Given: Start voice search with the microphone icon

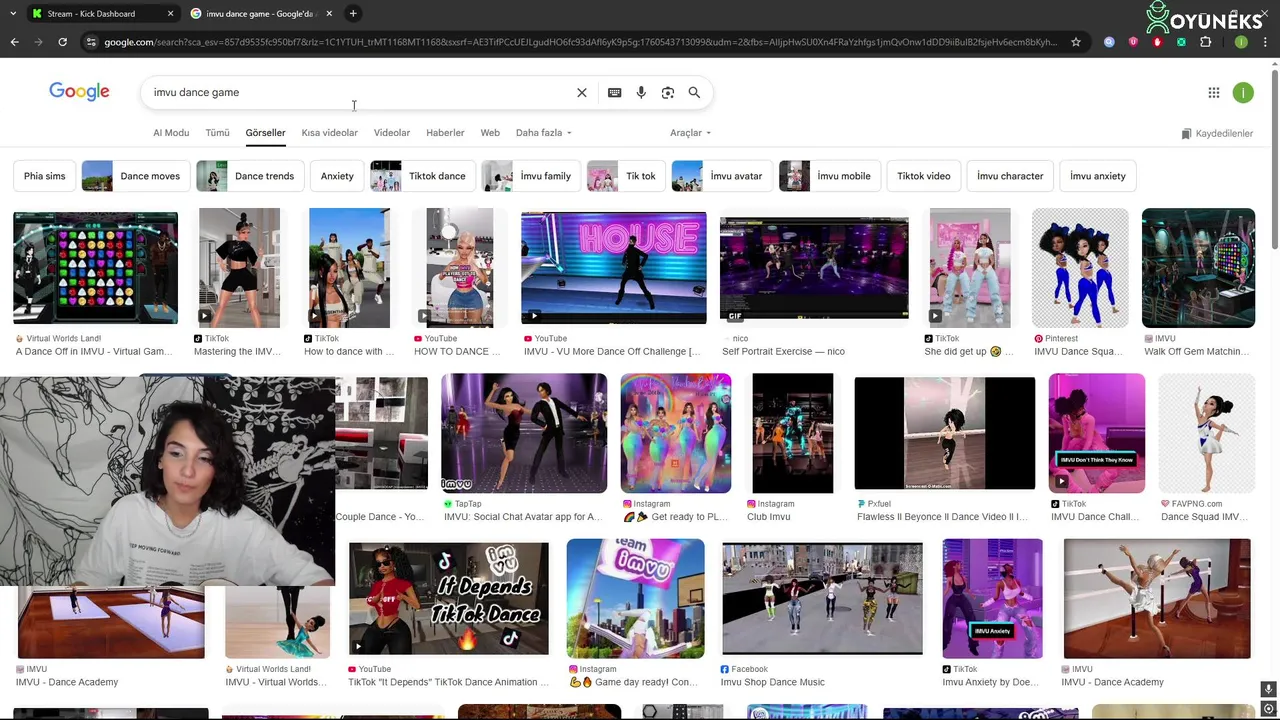Looking at the screenshot, I should (x=641, y=92).
